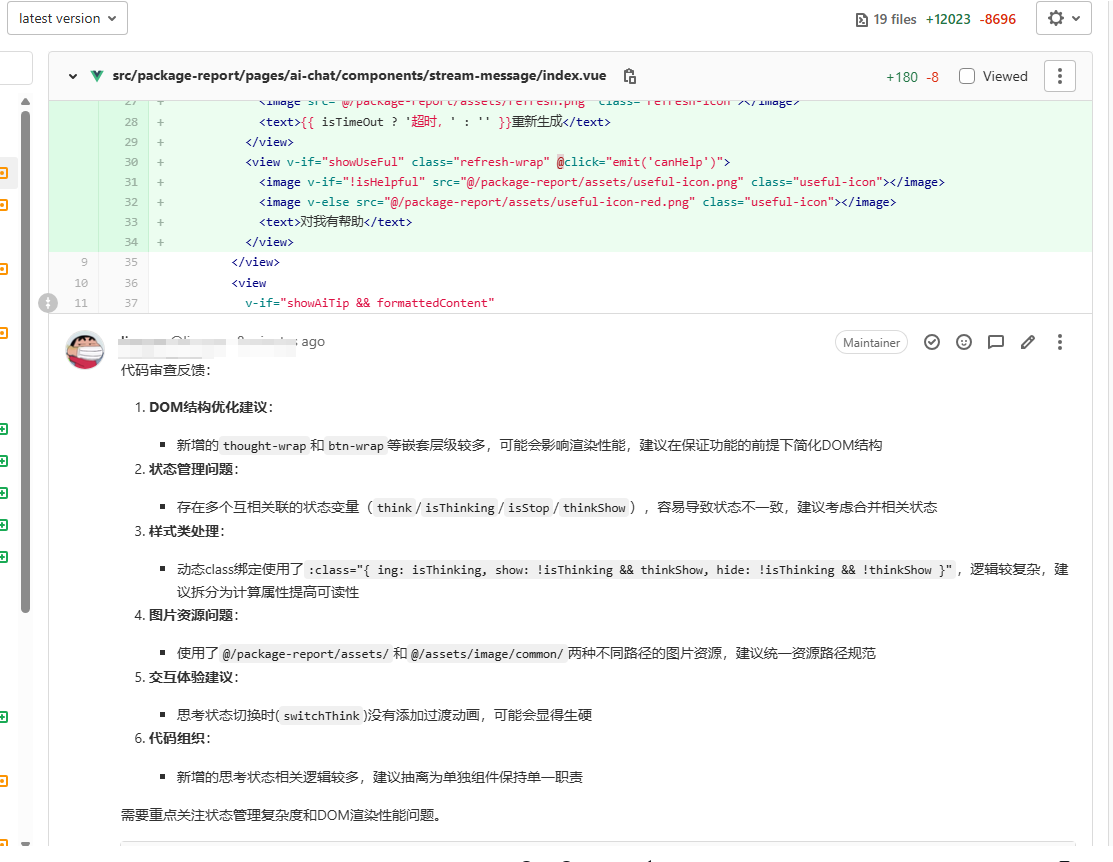Viewport: 1113px width, 862px height.
Task: Toggle the discussion avatar in the diff gutter
Action: pos(48,303)
